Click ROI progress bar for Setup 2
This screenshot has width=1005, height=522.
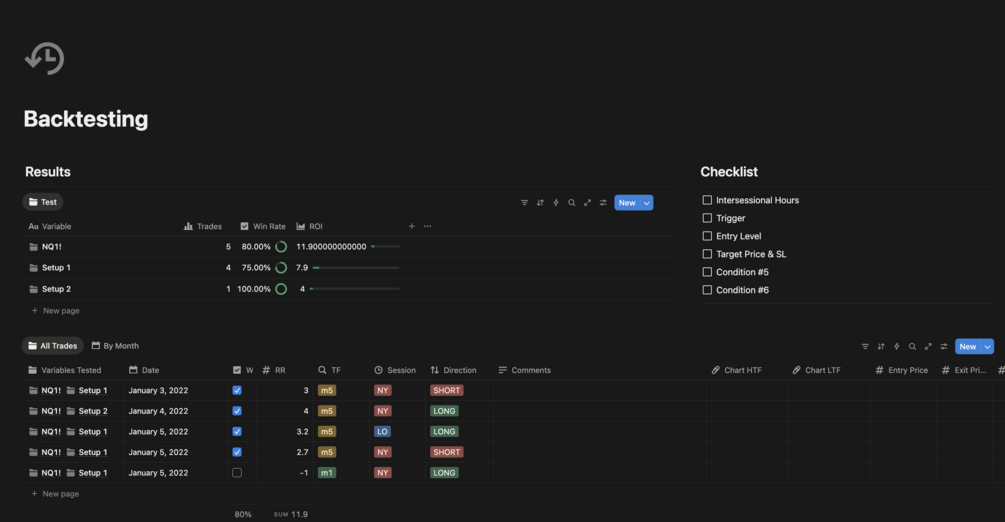pos(355,289)
